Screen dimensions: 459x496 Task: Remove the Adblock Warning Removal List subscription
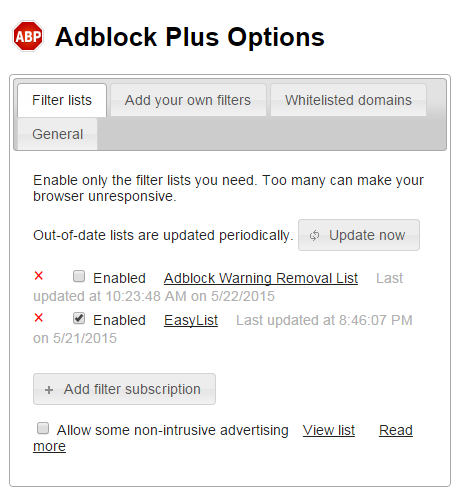point(39,276)
